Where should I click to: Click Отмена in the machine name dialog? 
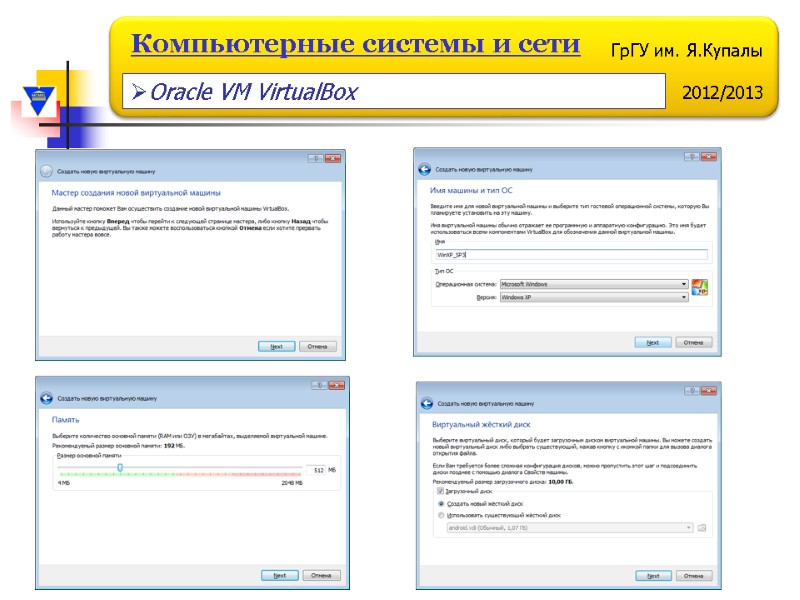tap(694, 342)
